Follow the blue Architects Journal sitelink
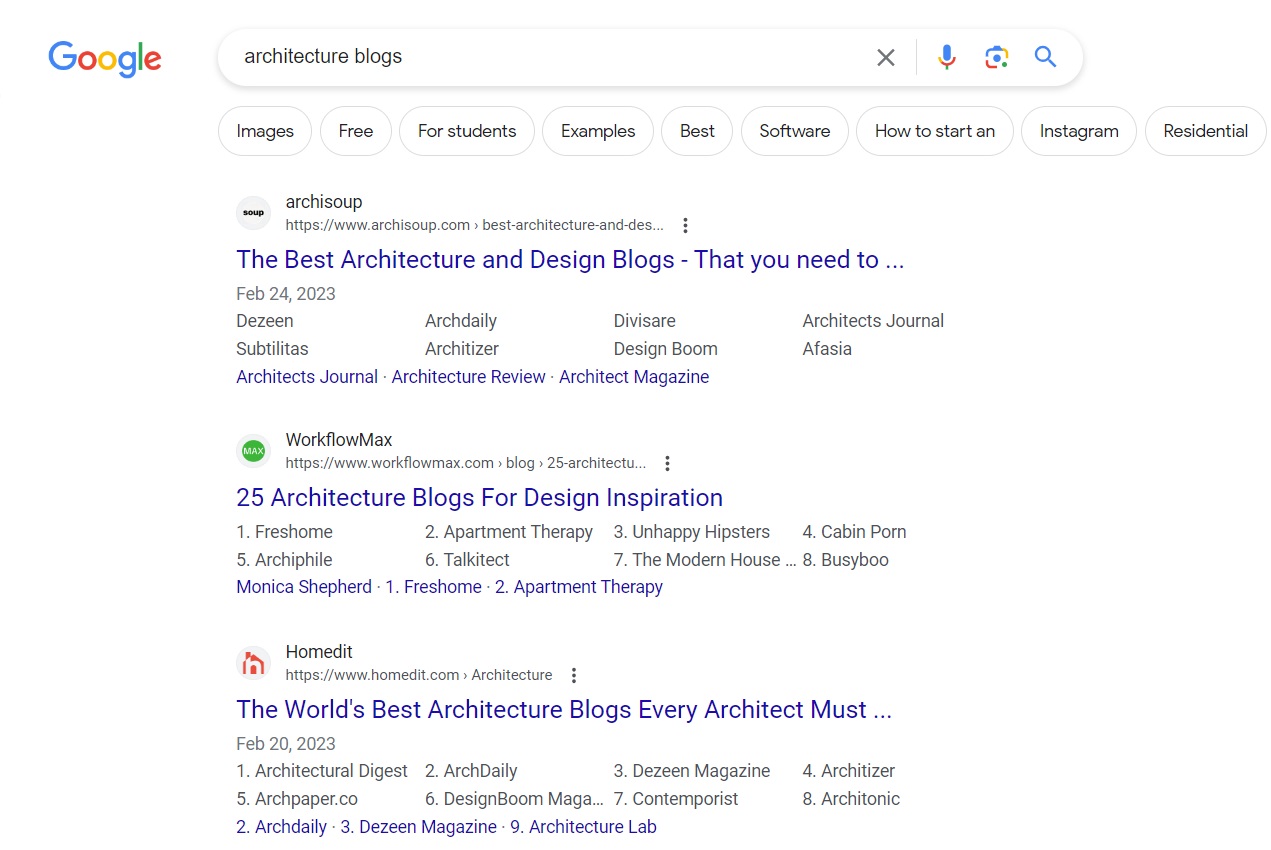The image size is (1271, 850). (307, 377)
